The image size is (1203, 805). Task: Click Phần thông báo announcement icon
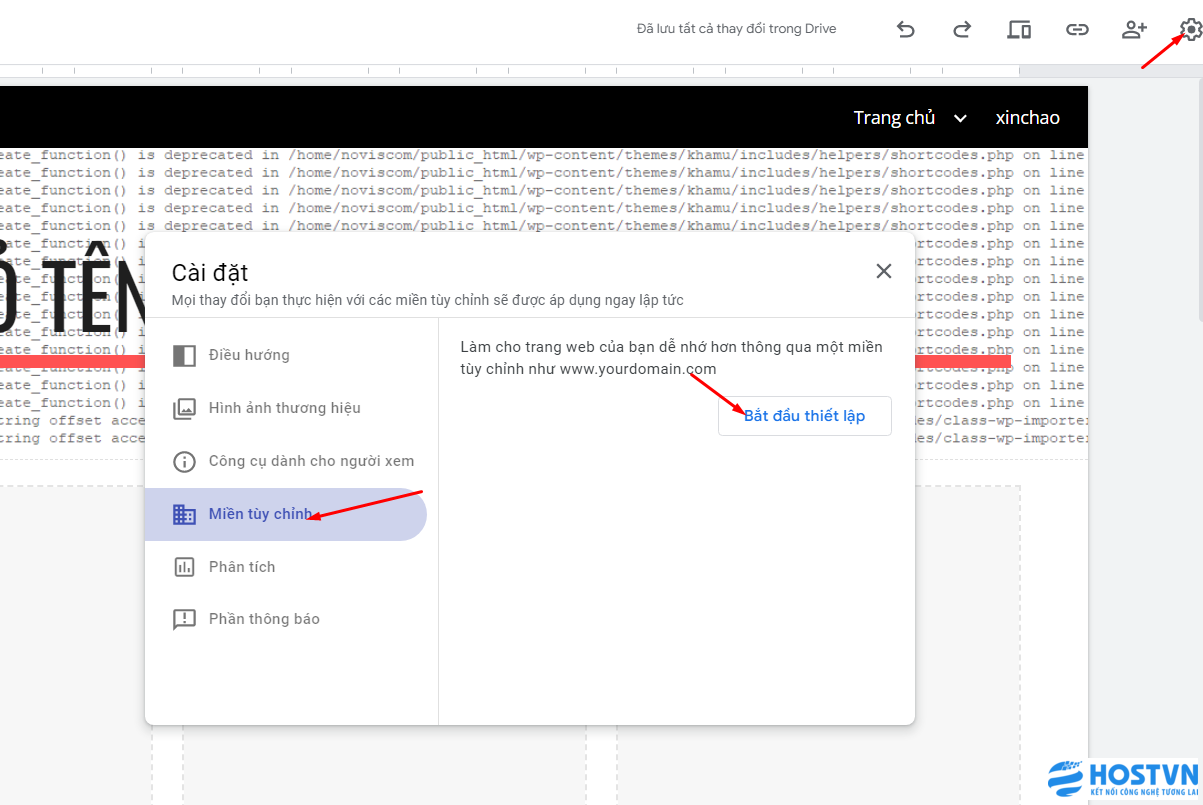(184, 619)
